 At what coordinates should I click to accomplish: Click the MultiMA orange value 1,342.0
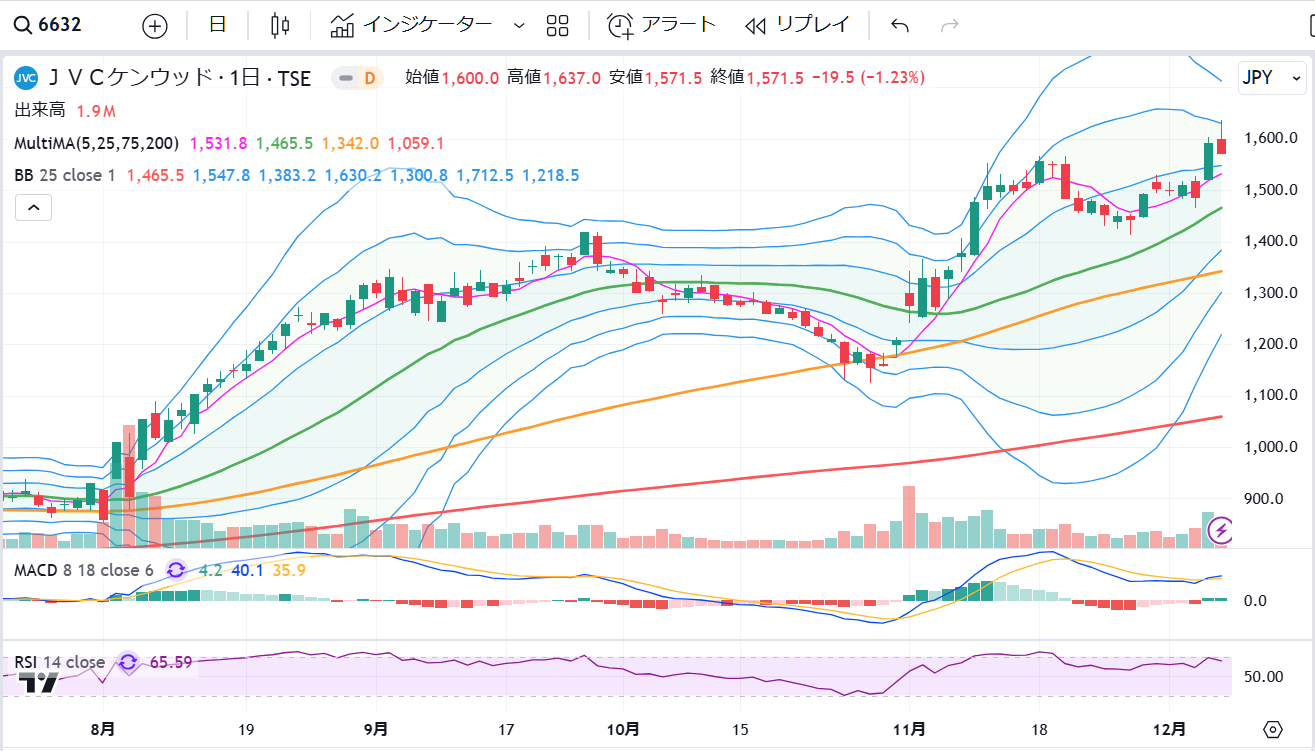coord(350,143)
